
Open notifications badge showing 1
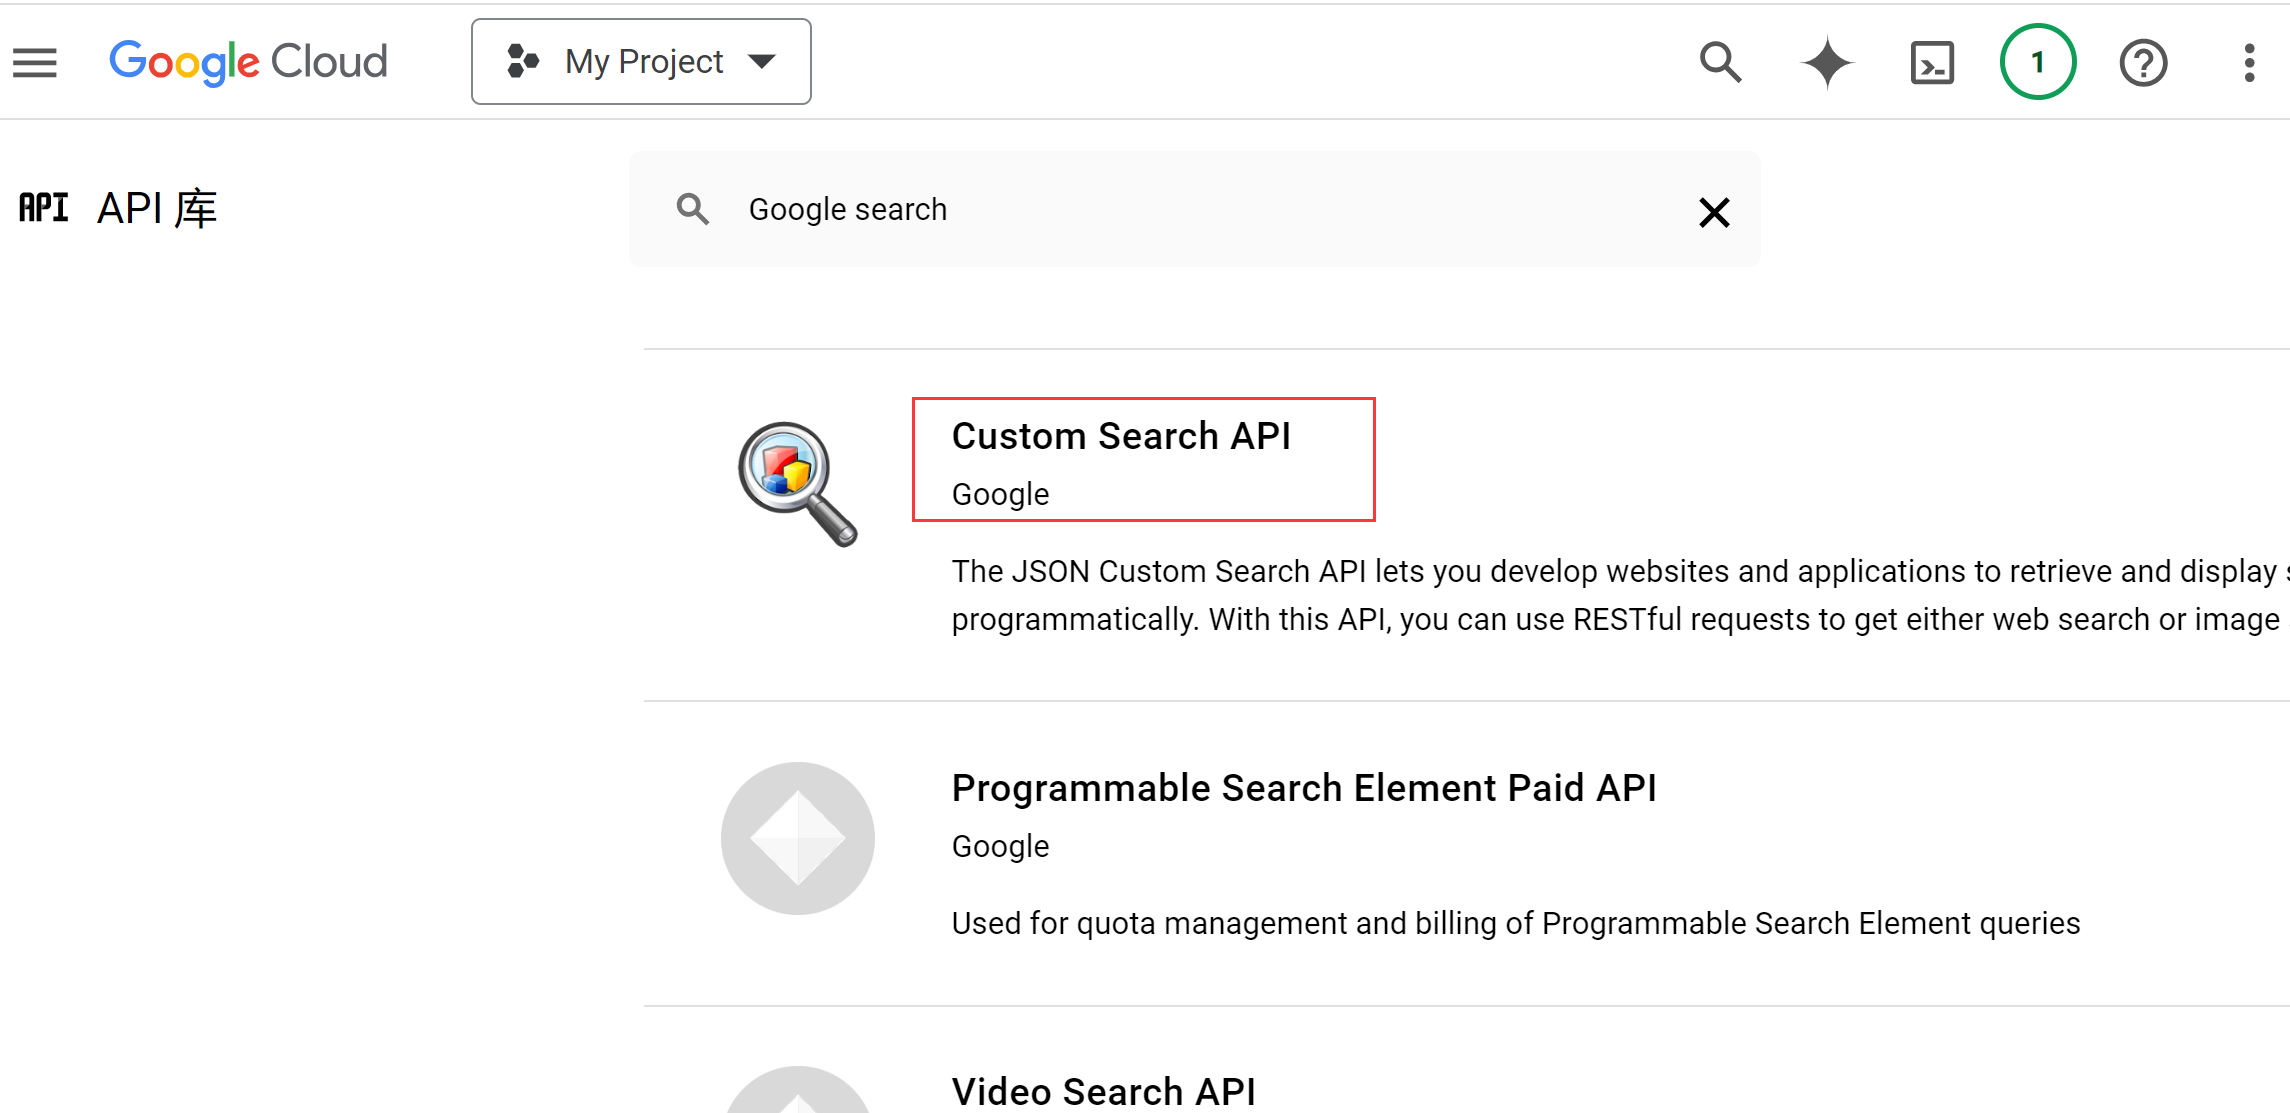[x=2038, y=62]
